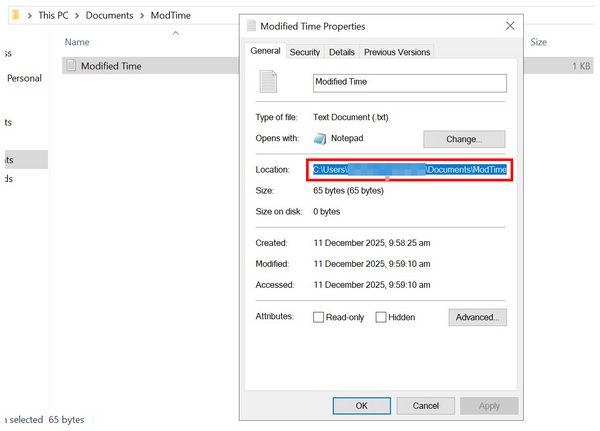
Task: Sort by the Size column header
Action: point(538,42)
